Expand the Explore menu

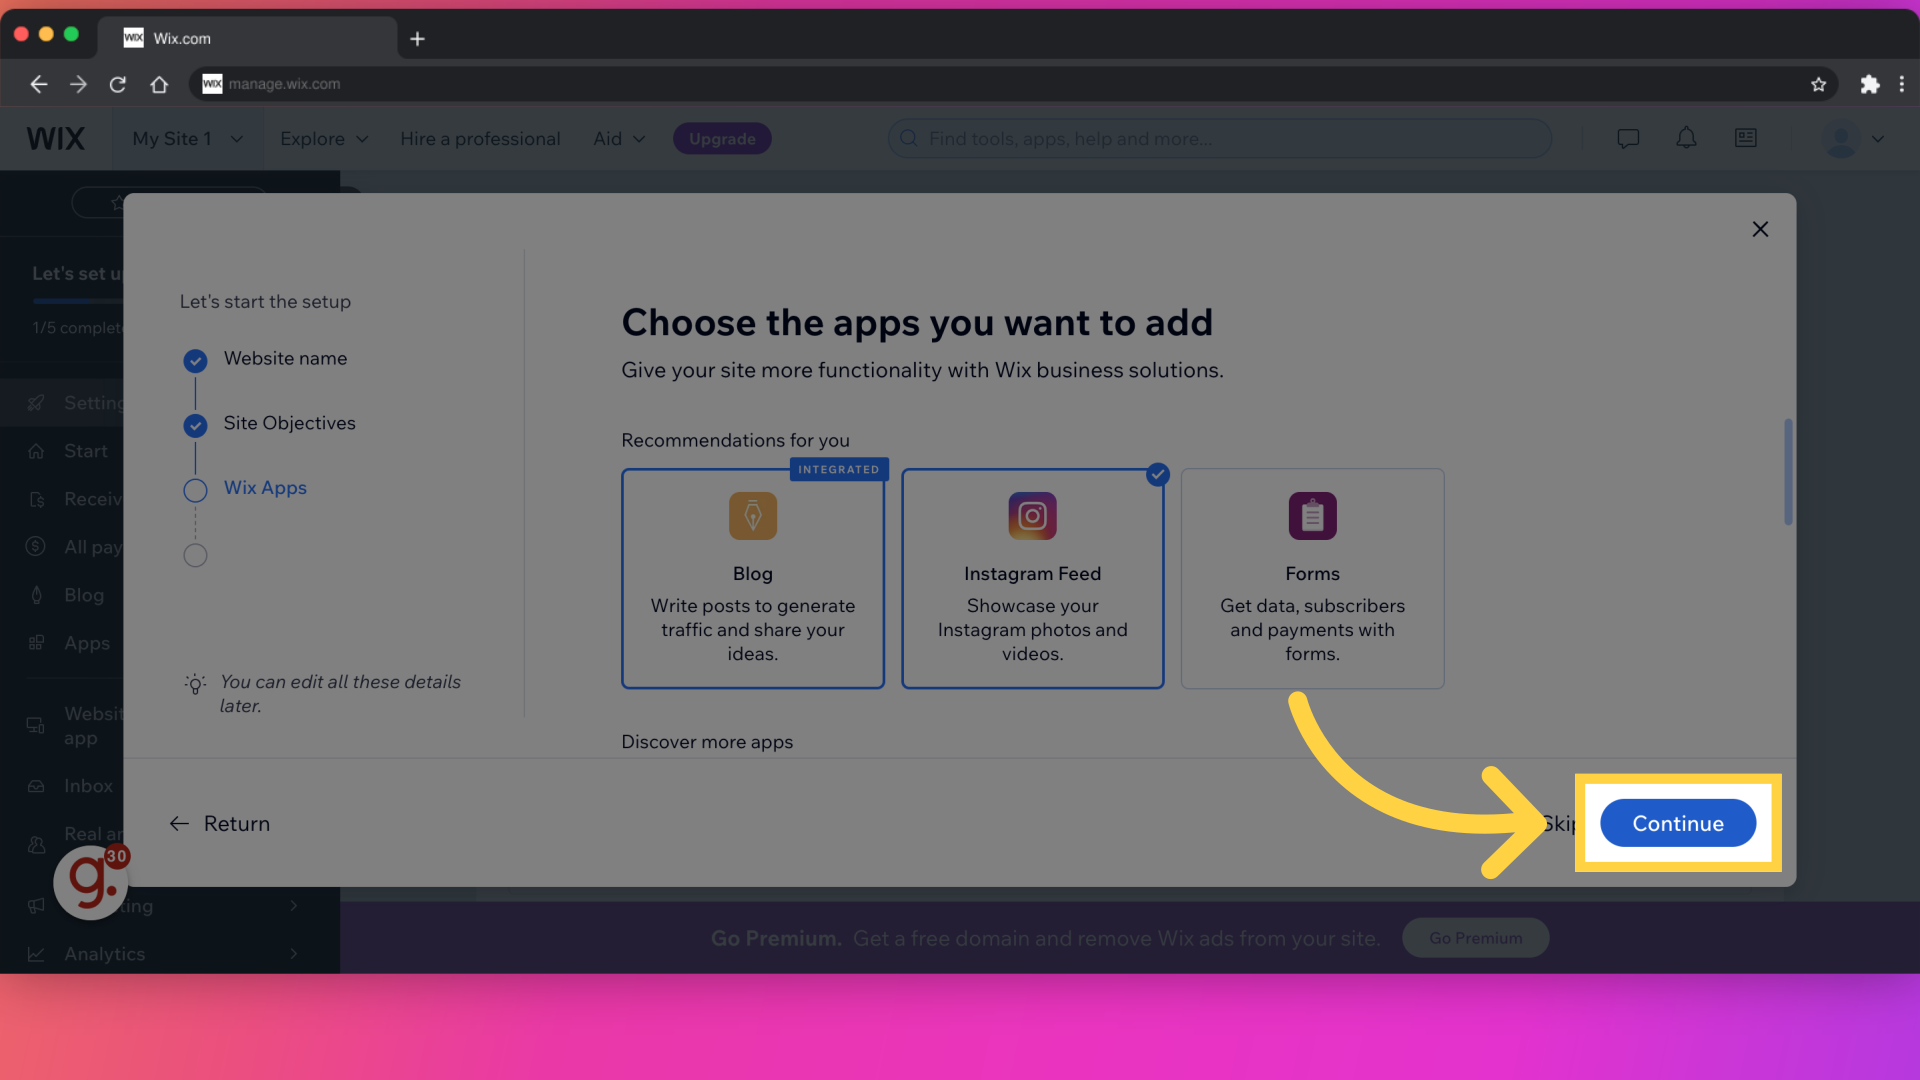[x=324, y=139]
